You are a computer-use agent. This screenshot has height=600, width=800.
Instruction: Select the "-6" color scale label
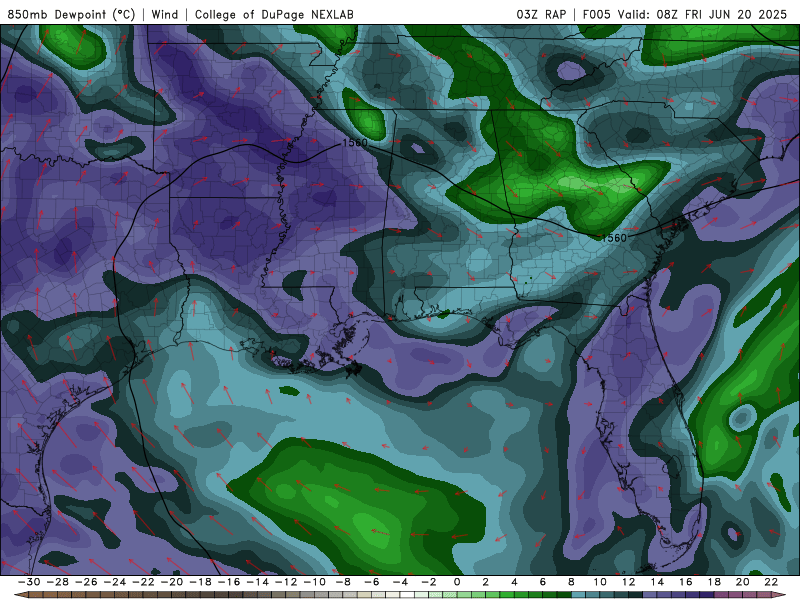click(x=372, y=582)
